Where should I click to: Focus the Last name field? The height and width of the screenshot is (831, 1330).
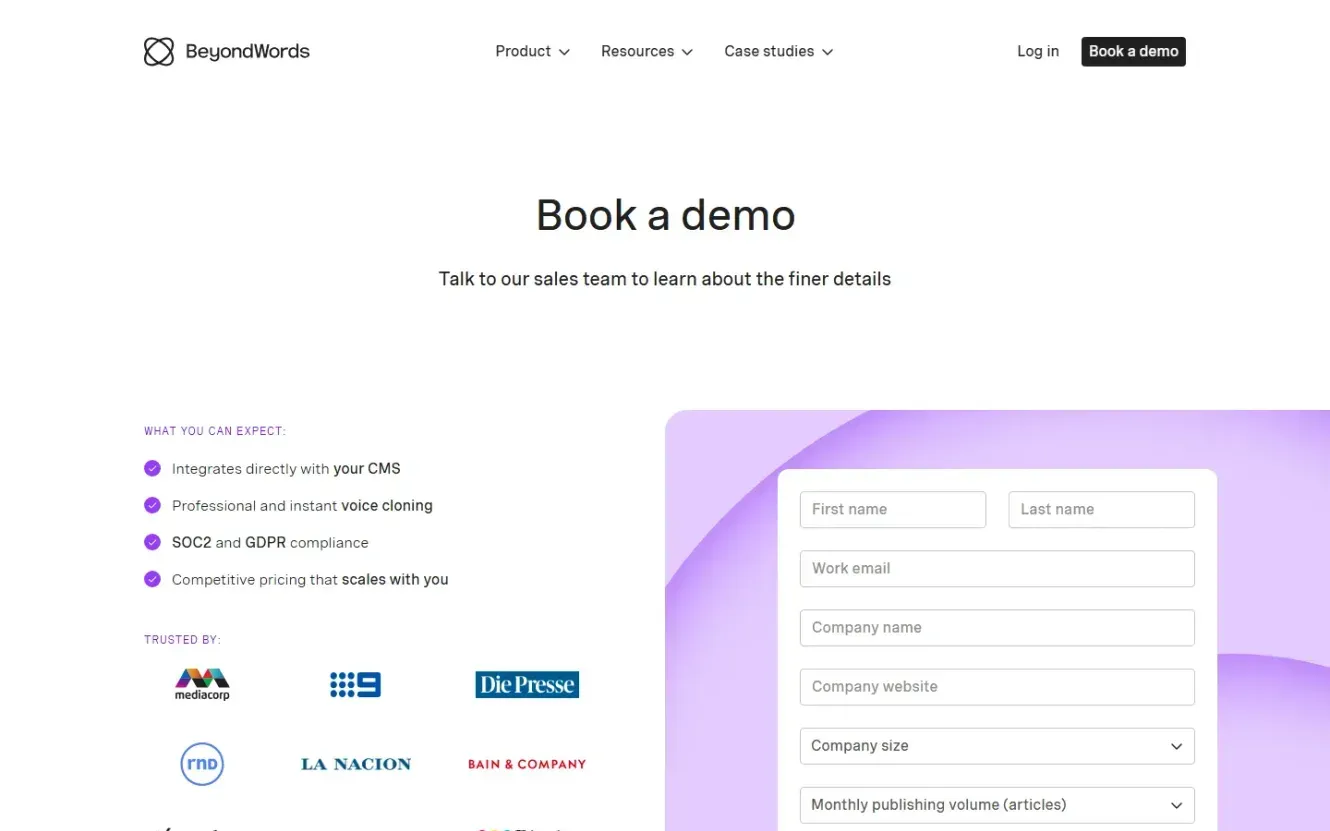1102,510
